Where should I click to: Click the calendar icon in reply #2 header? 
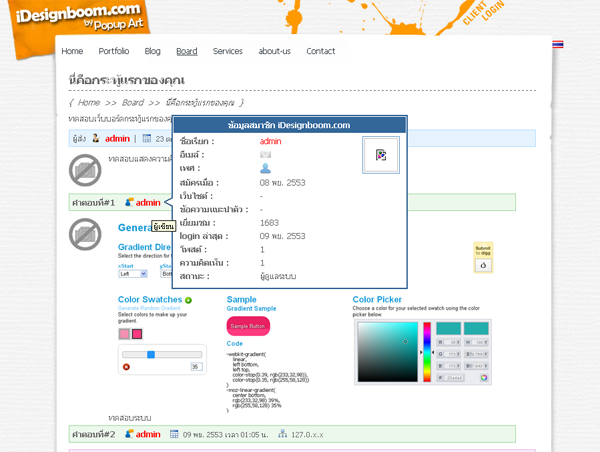pyautogui.click(x=174, y=434)
